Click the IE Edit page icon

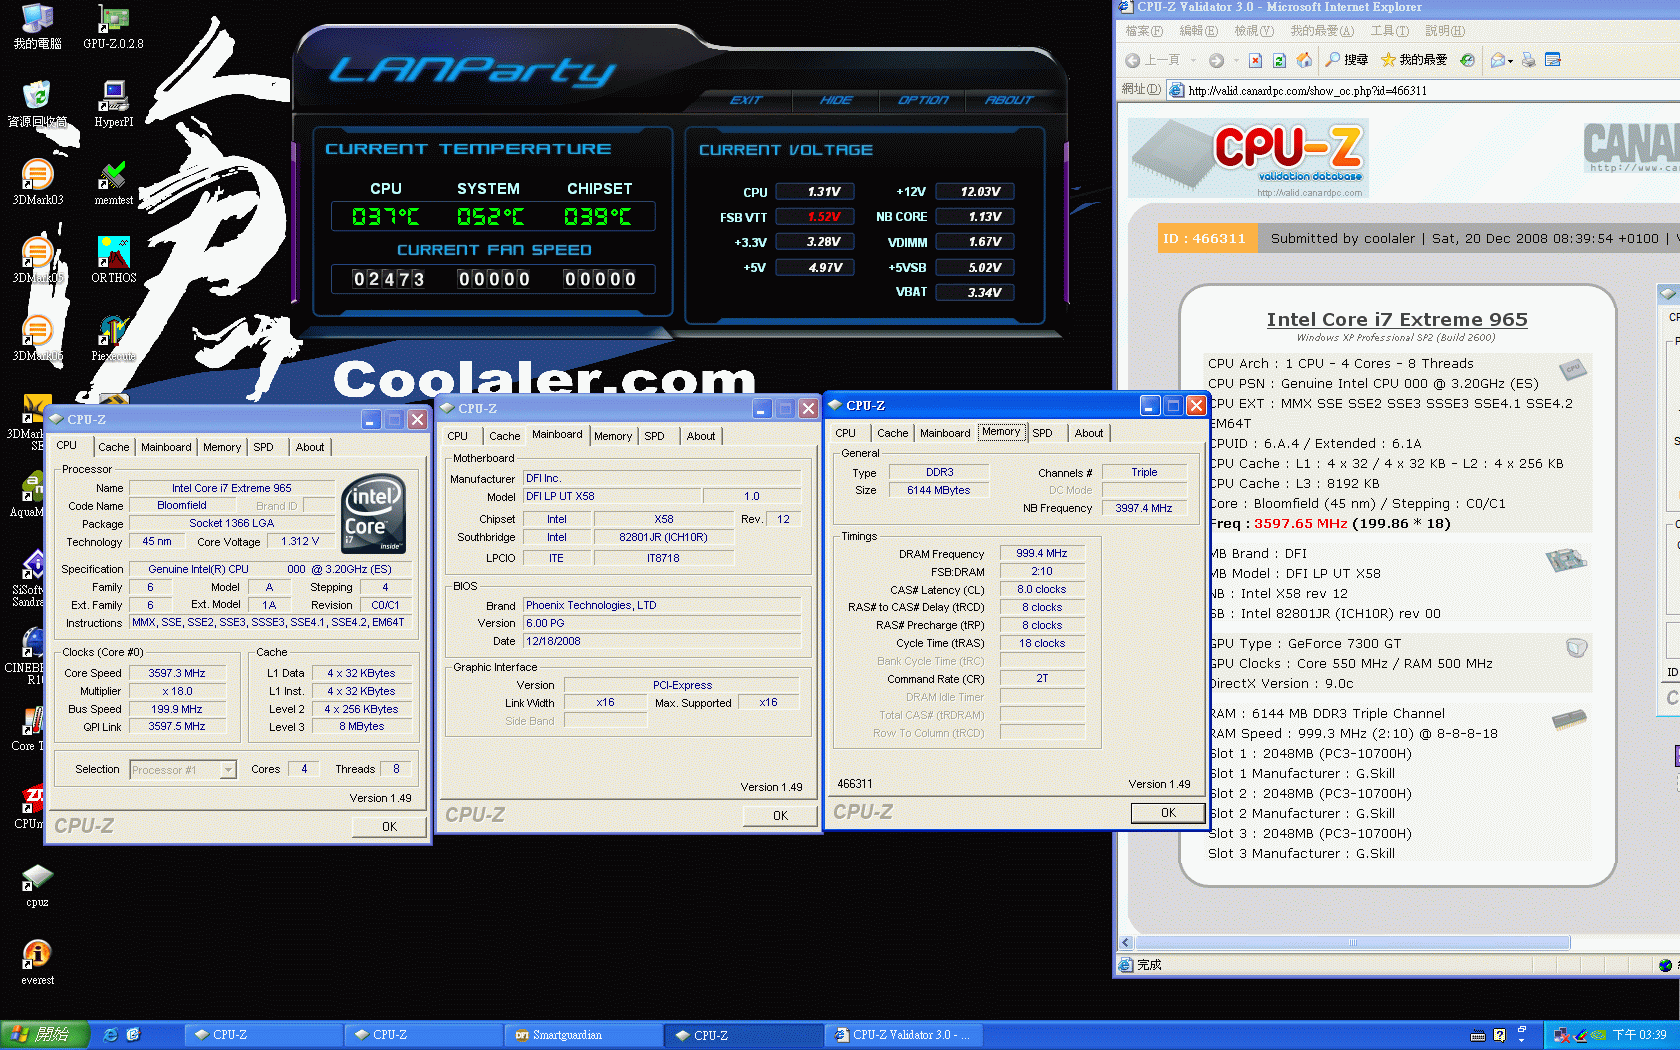point(1553,60)
